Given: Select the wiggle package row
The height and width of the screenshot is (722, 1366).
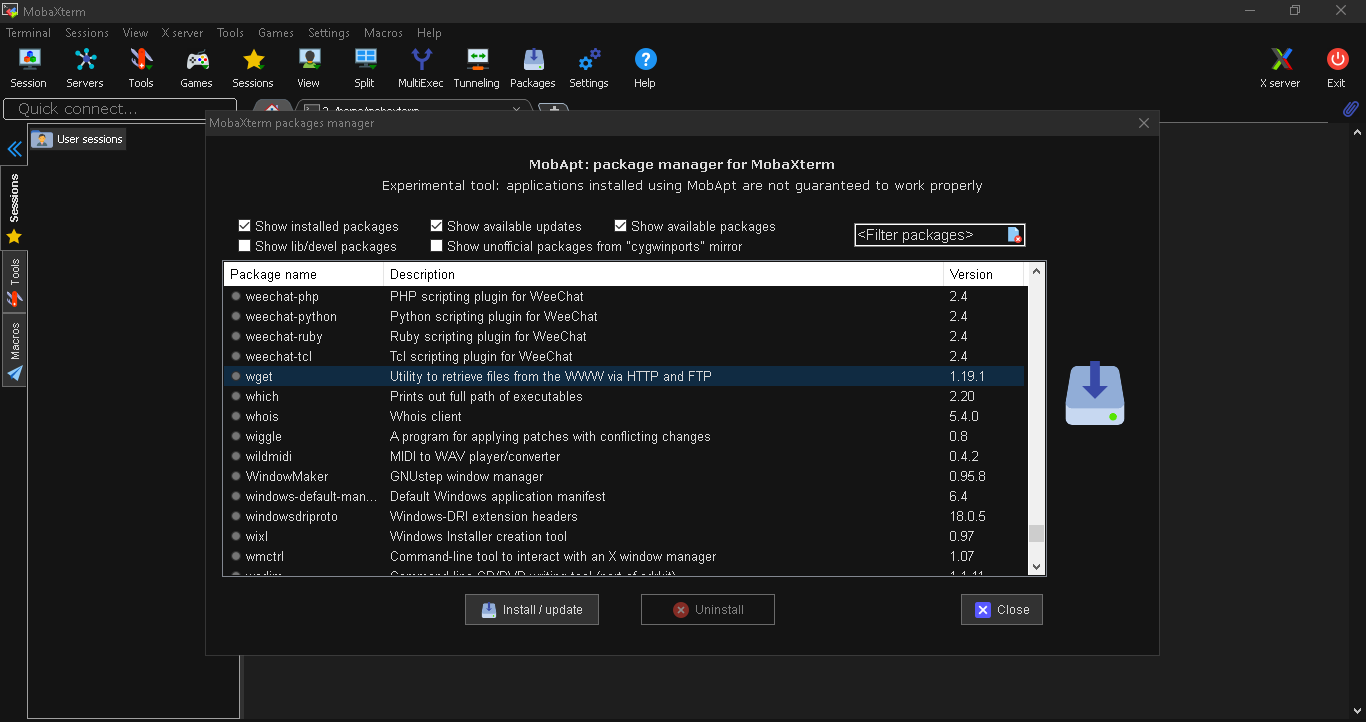Looking at the screenshot, I should (625, 436).
